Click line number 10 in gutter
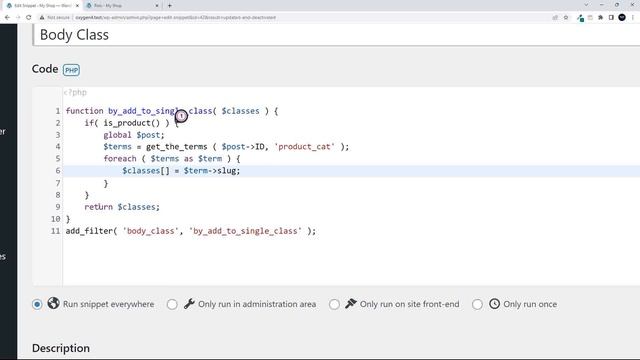This screenshot has width=640, height=360. (56, 219)
